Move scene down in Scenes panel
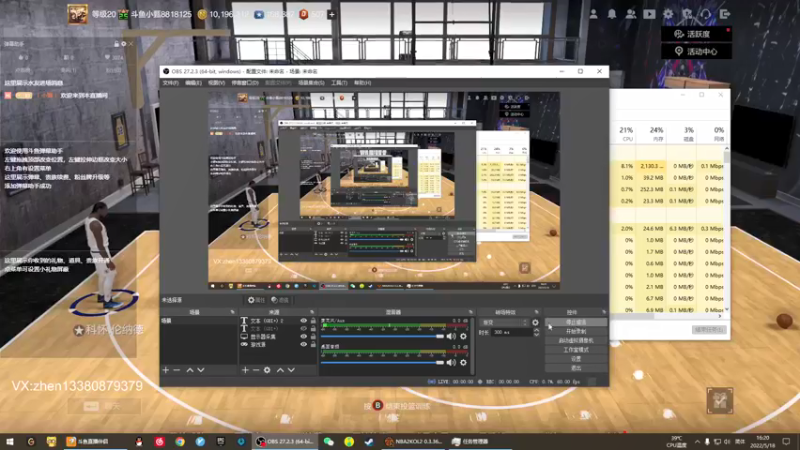800x450 pixels. (201, 370)
